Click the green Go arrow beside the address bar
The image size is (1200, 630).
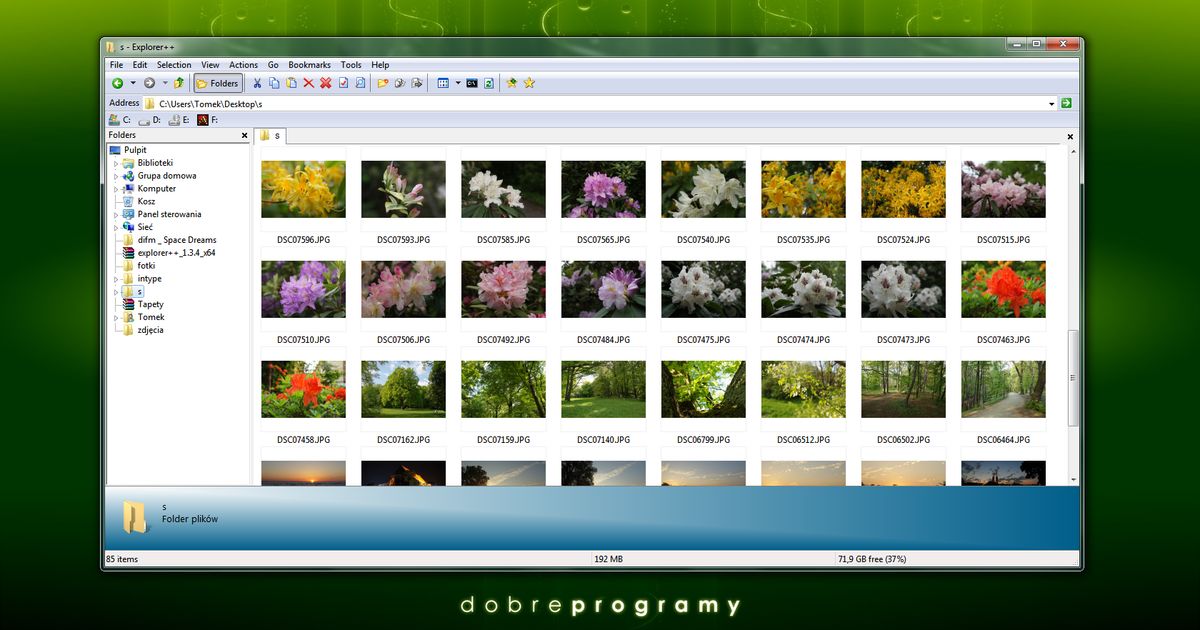(x=1066, y=103)
